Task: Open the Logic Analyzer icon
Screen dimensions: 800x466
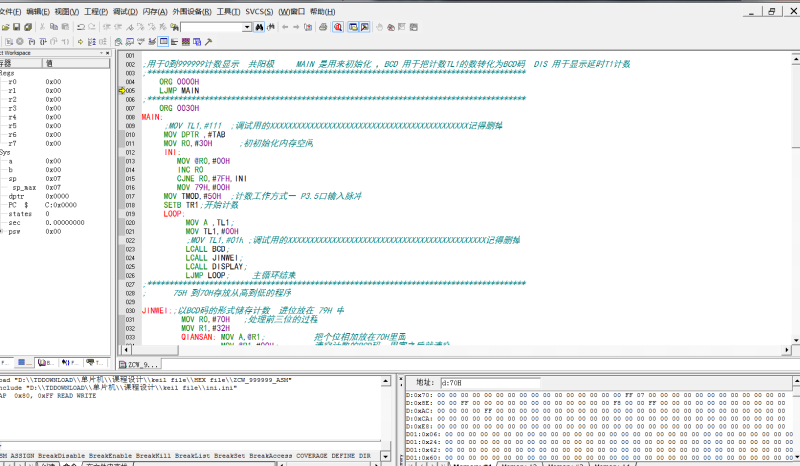Action: coord(186,42)
